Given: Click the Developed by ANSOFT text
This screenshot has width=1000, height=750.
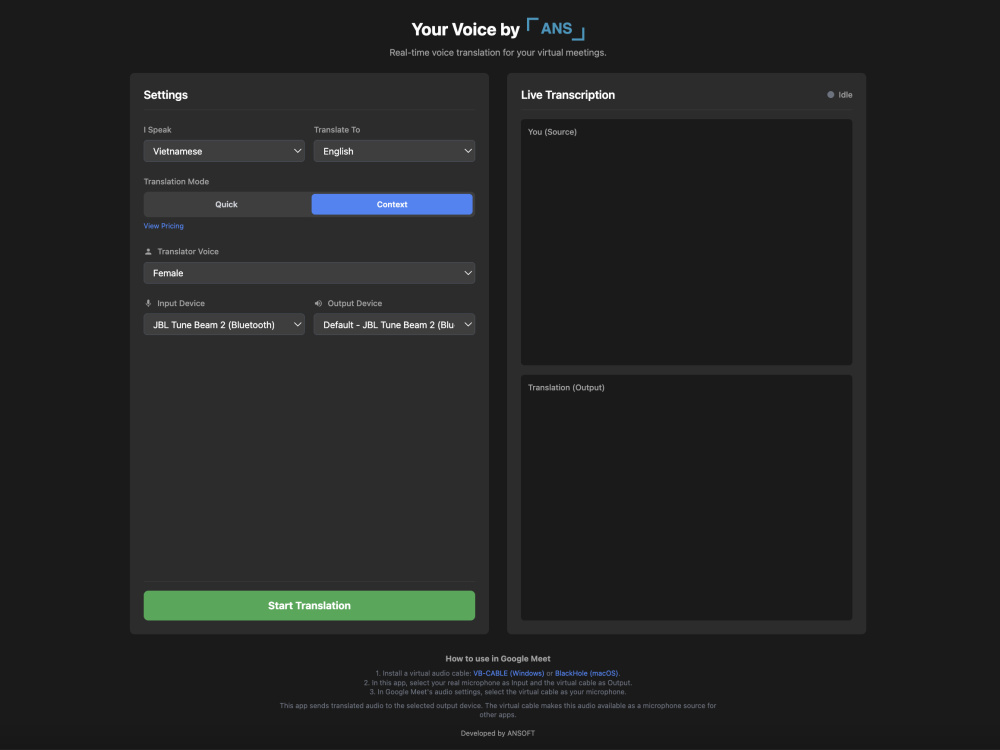Looking at the screenshot, I should [498, 733].
